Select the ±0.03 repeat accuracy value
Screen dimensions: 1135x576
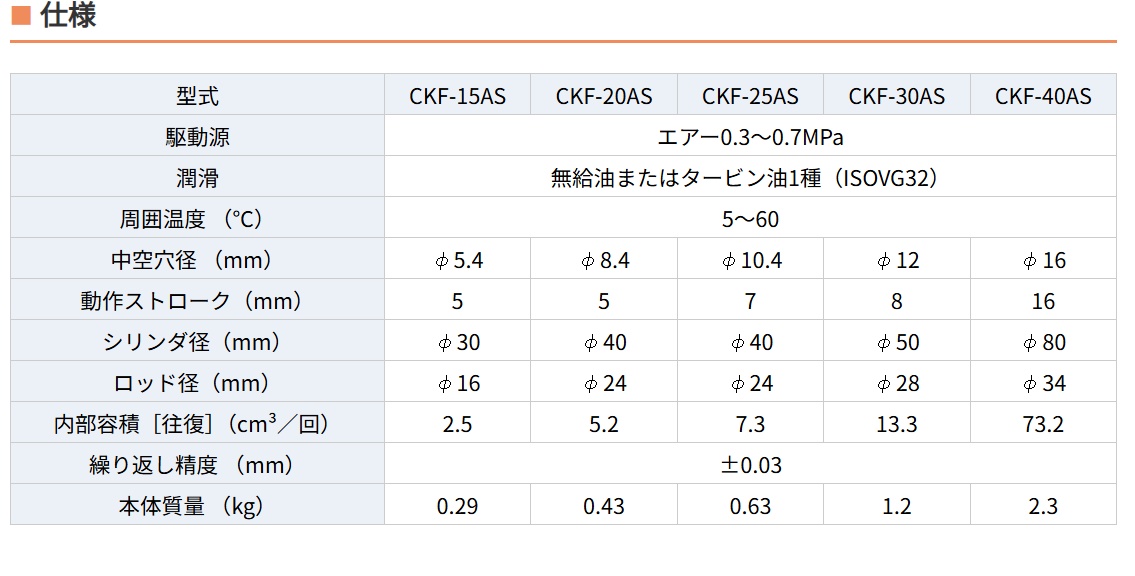point(750,465)
